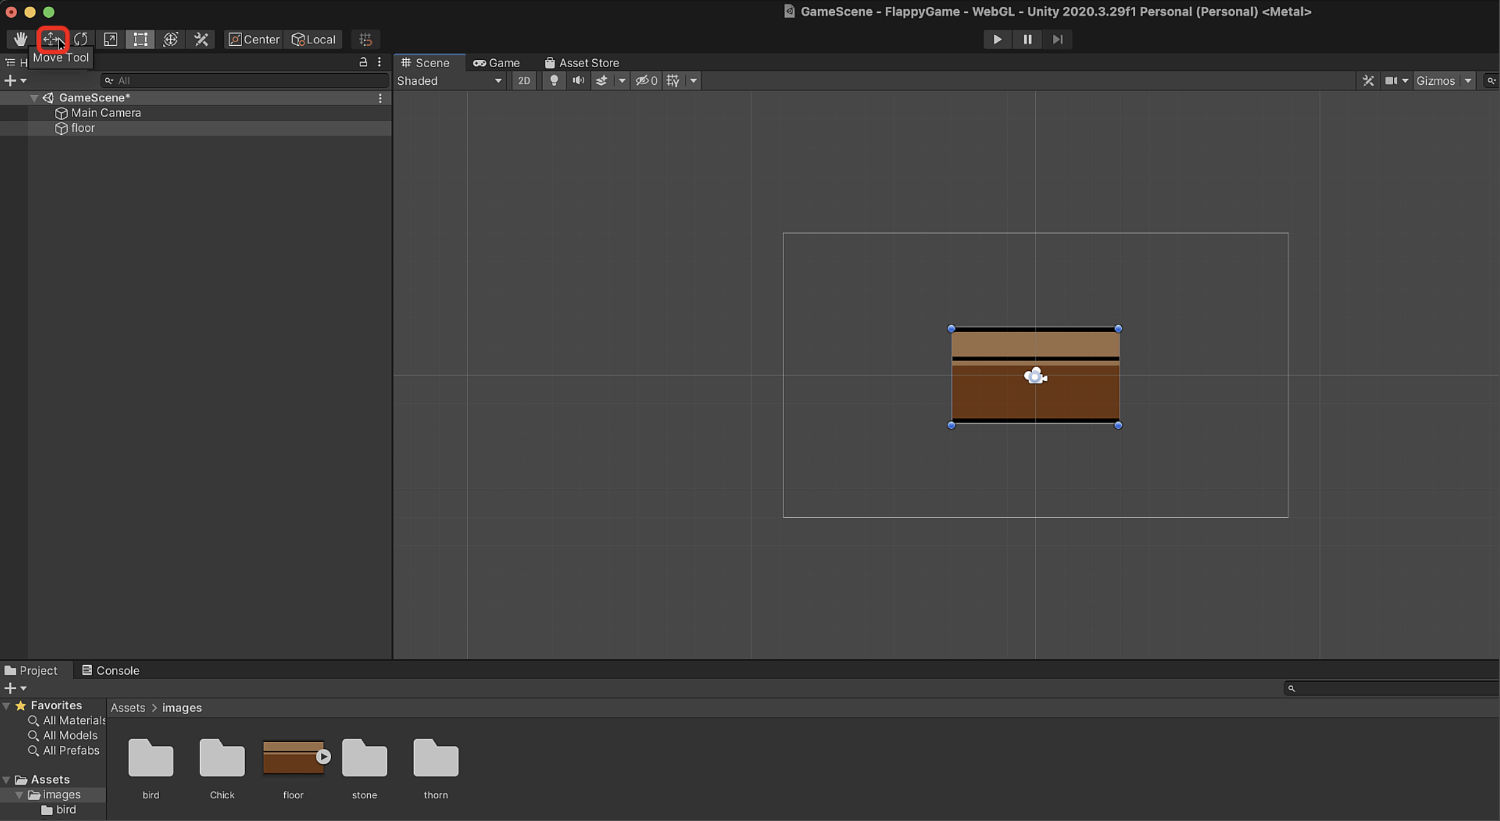This screenshot has width=1500, height=821.
Task: Select the thorn folder thumbnail
Action: click(x=436, y=760)
